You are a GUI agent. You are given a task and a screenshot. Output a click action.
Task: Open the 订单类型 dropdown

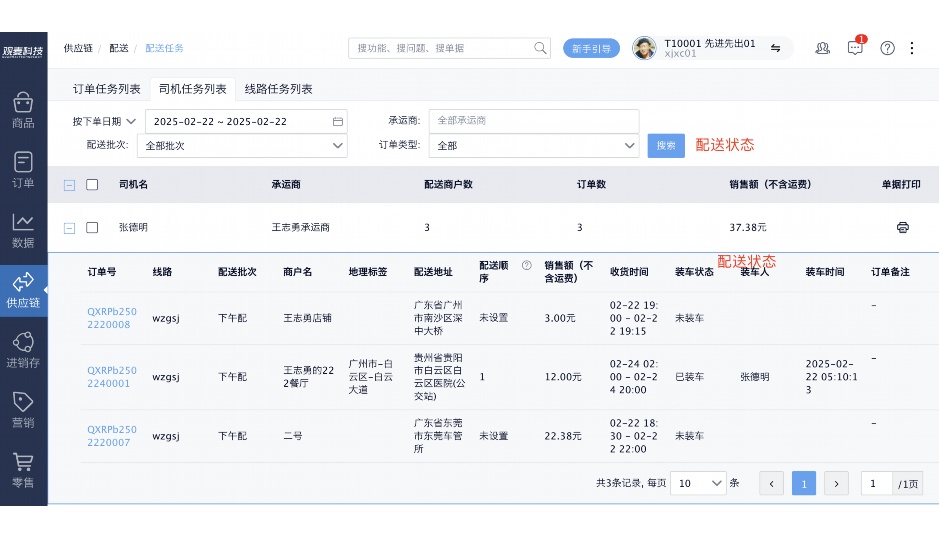pyautogui.click(x=533, y=146)
